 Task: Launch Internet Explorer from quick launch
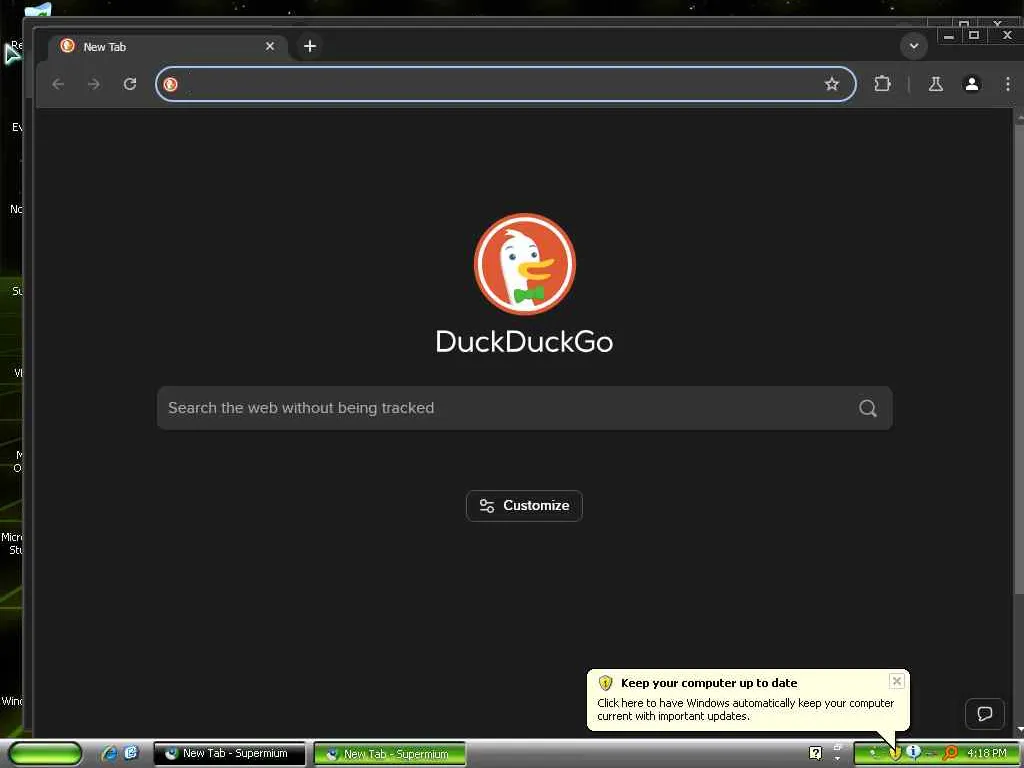click(x=110, y=753)
